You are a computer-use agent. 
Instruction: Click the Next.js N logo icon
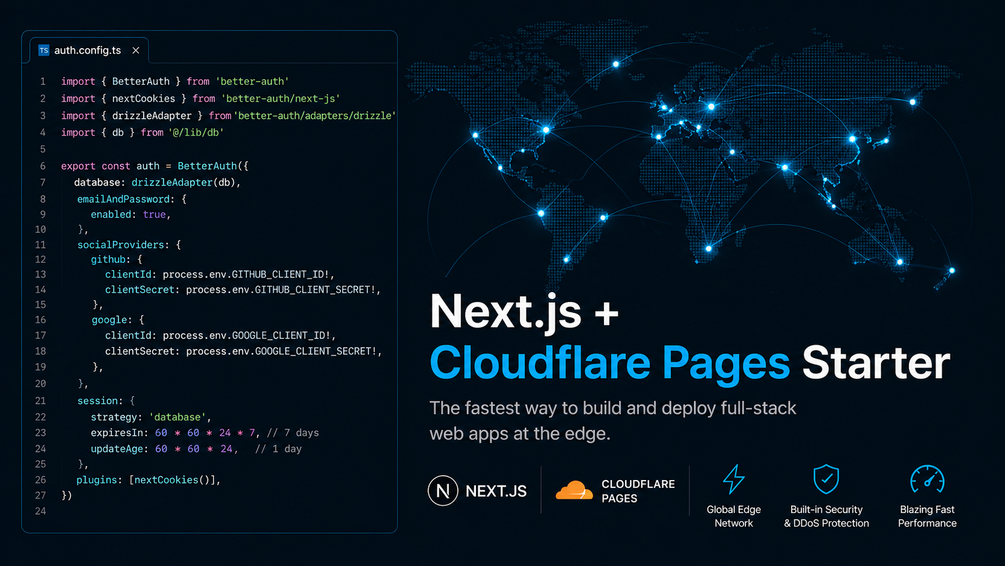(x=443, y=490)
